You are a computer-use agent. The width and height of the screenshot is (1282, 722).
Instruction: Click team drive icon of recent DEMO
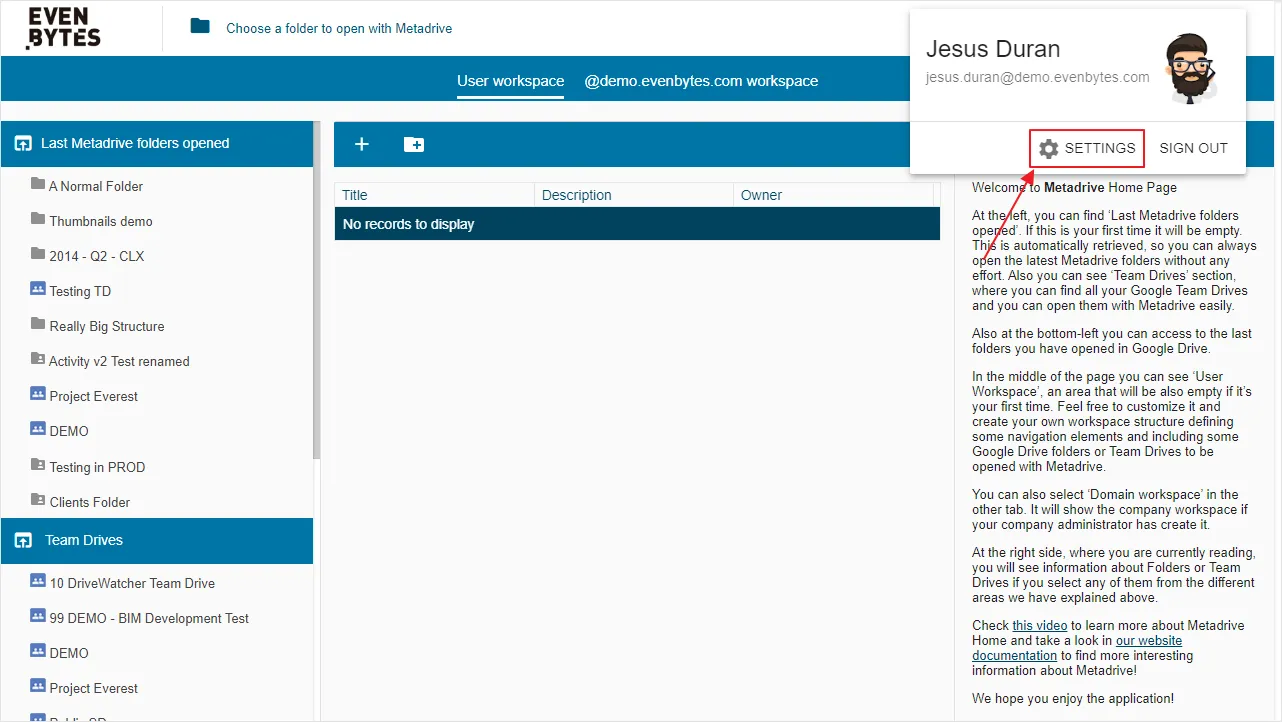coord(38,430)
